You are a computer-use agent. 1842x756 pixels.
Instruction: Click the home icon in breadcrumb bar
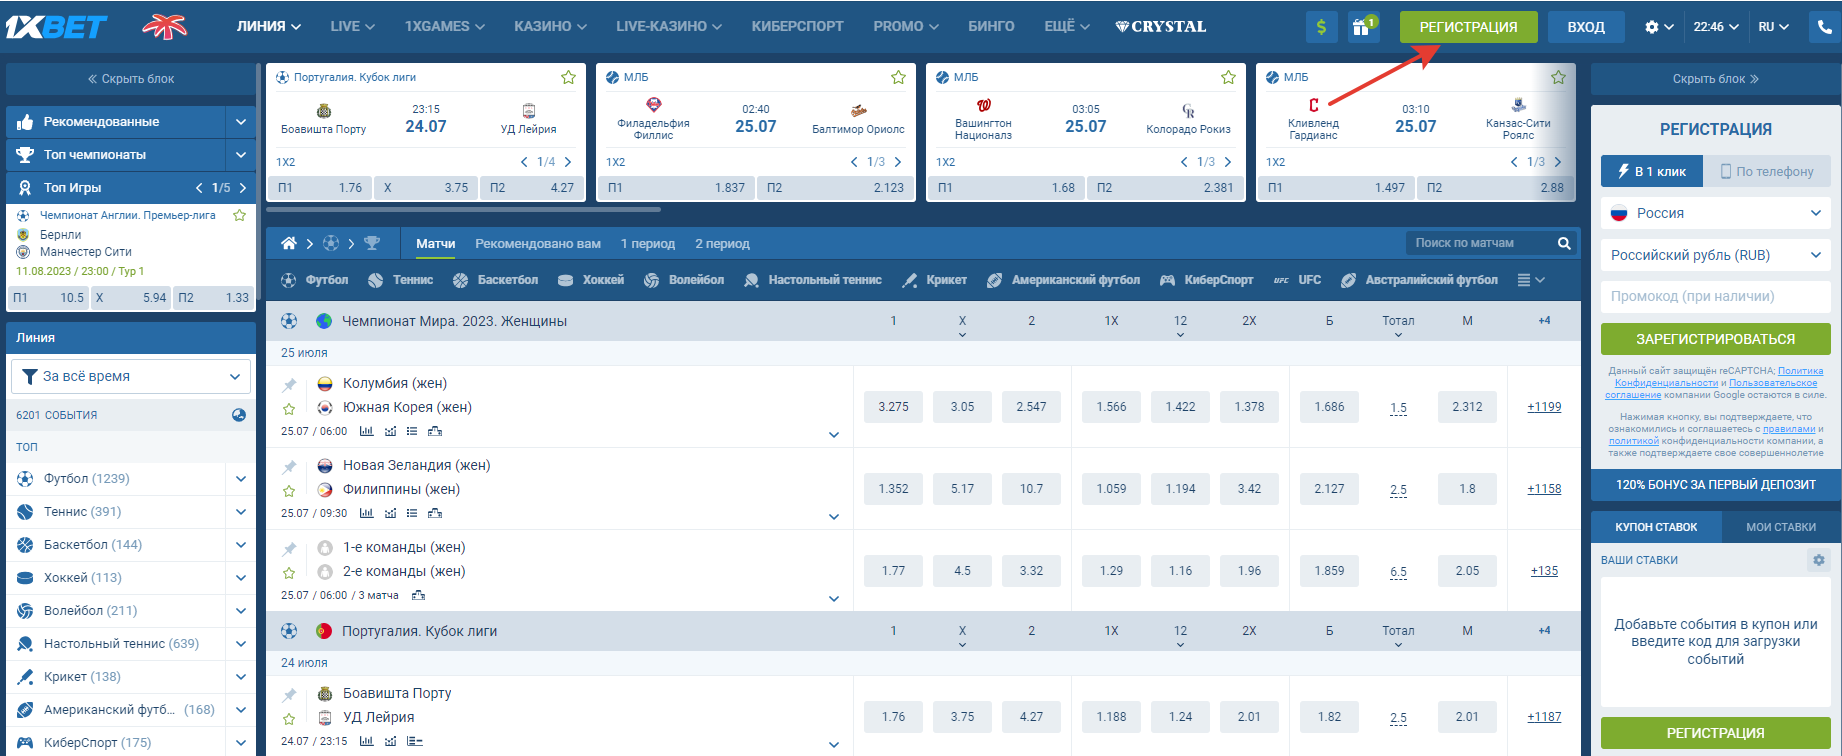(x=289, y=243)
